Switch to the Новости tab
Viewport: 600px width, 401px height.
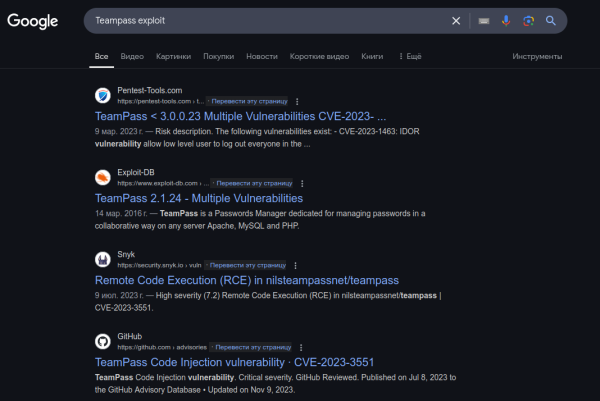pyautogui.click(x=262, y=56)
